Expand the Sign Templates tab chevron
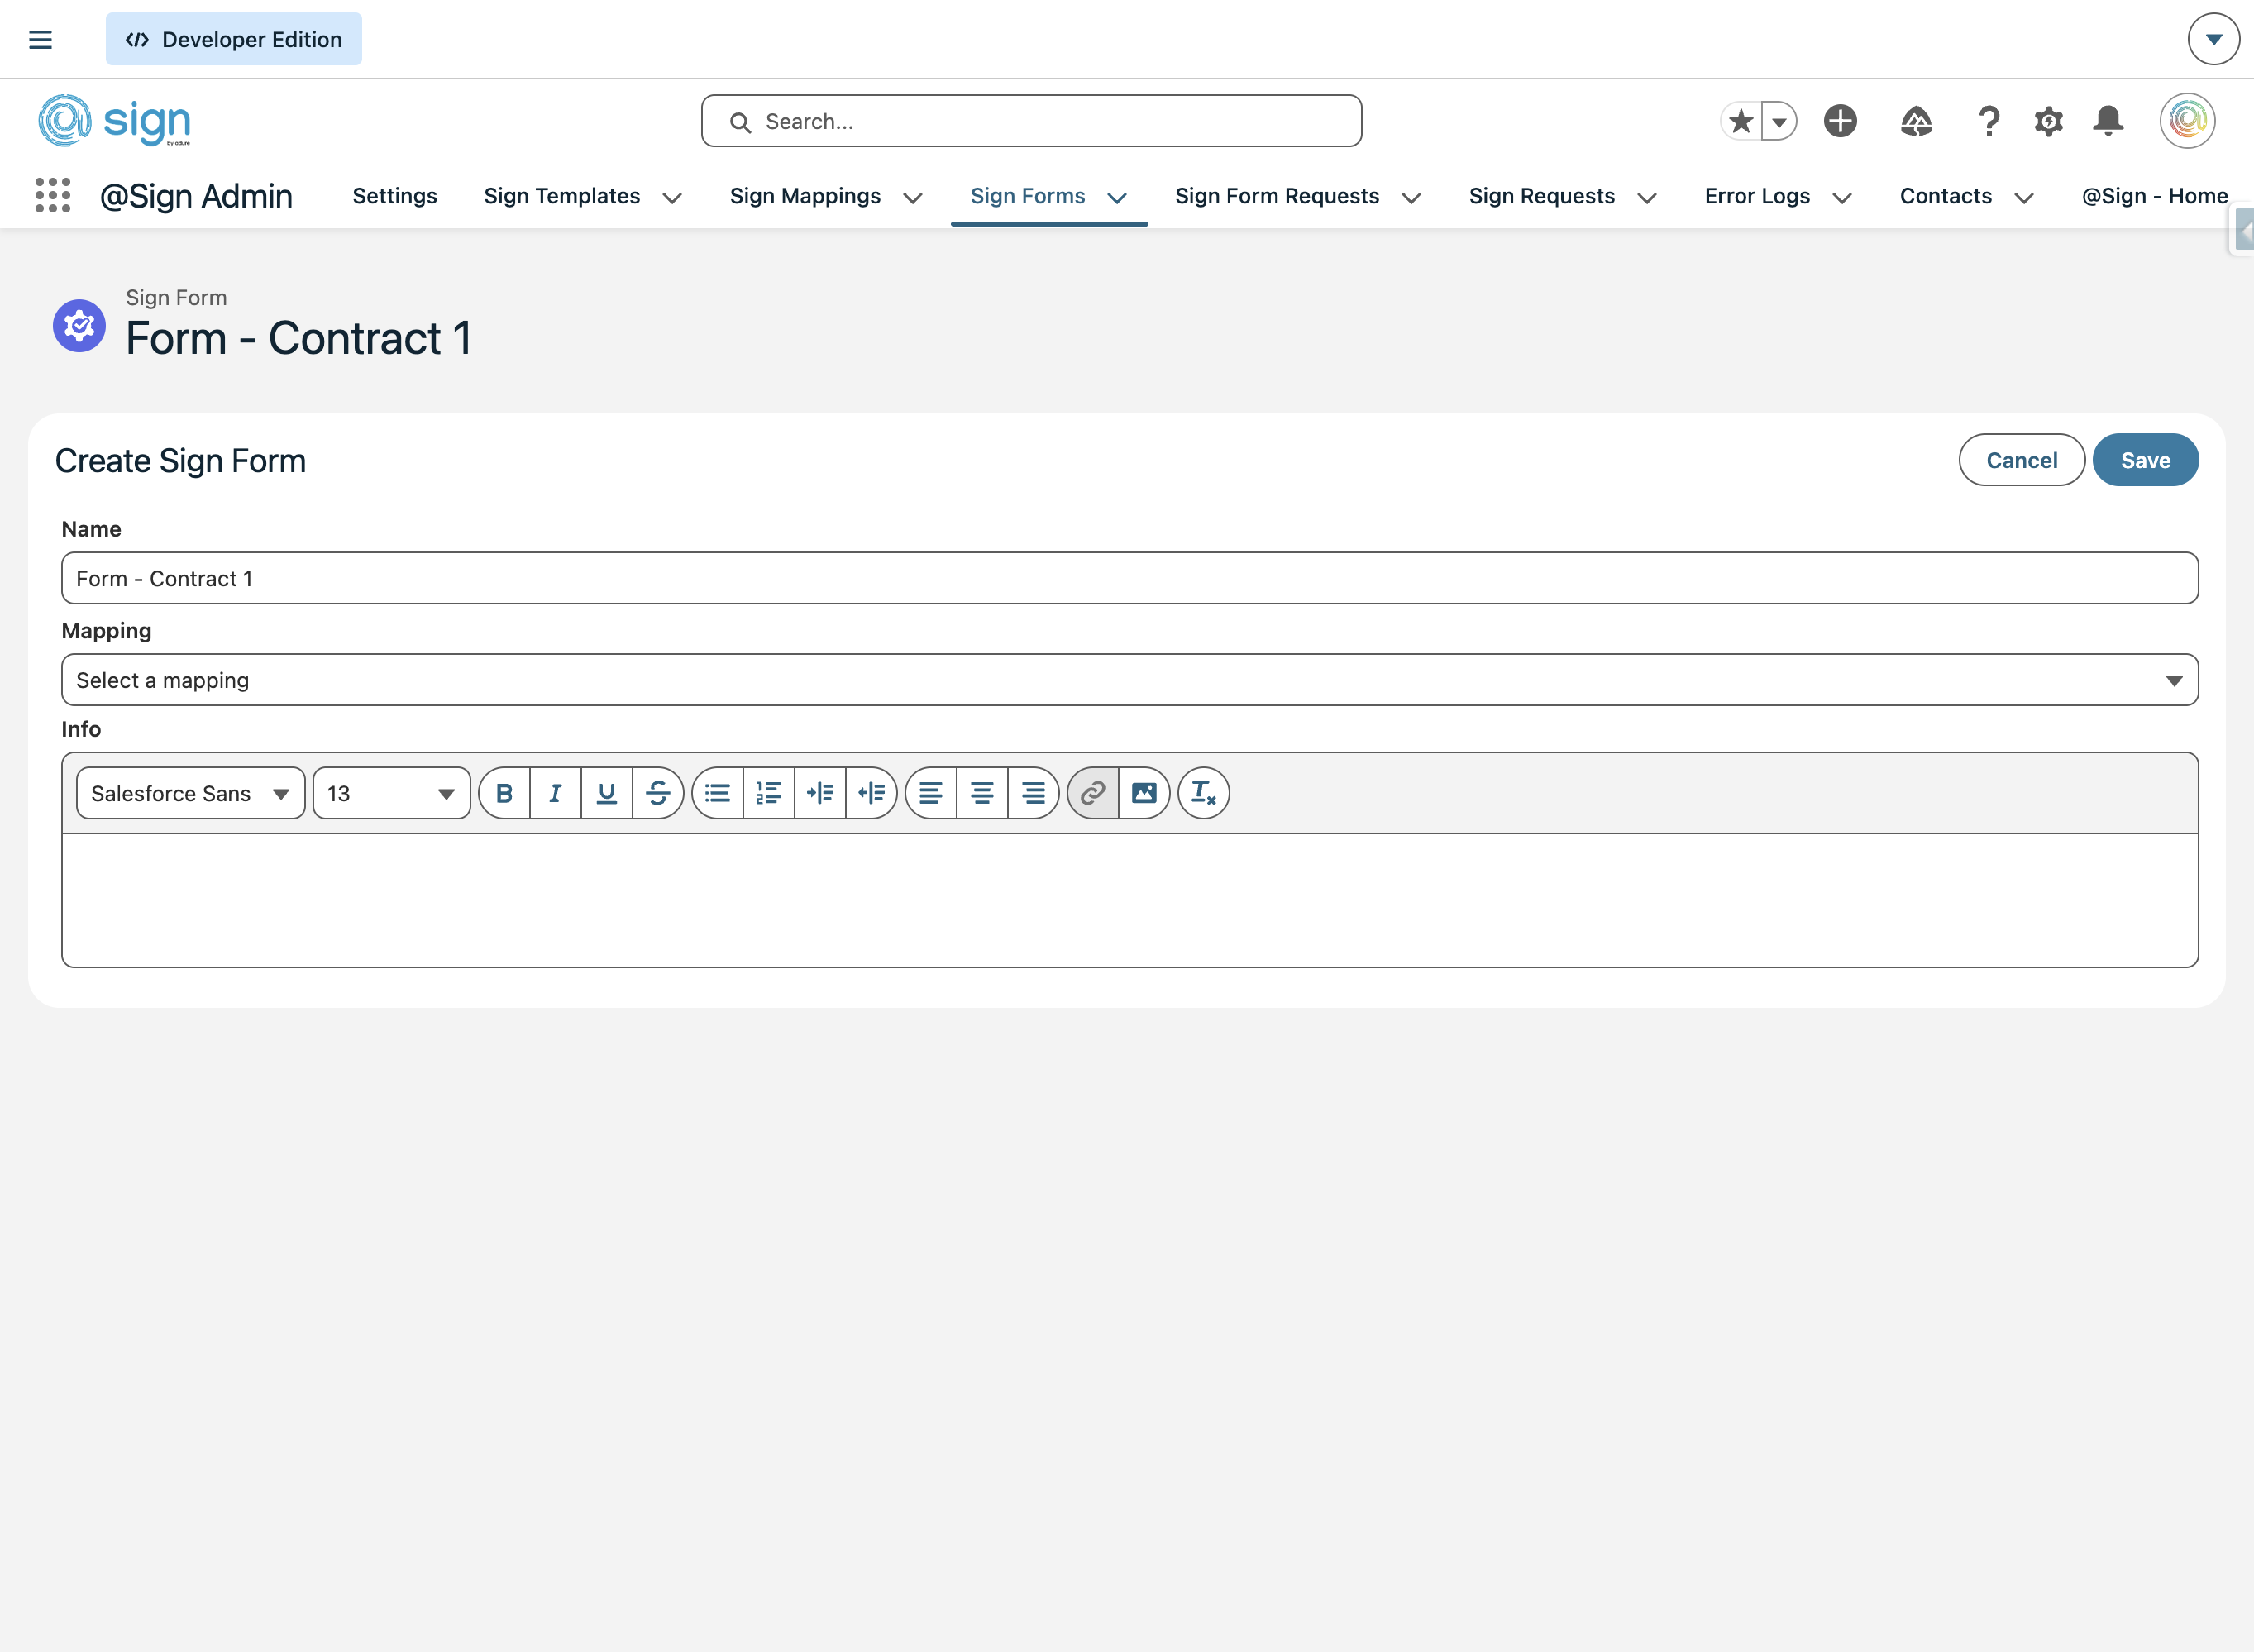The image size is (2254, 1652). pos(672,198)
